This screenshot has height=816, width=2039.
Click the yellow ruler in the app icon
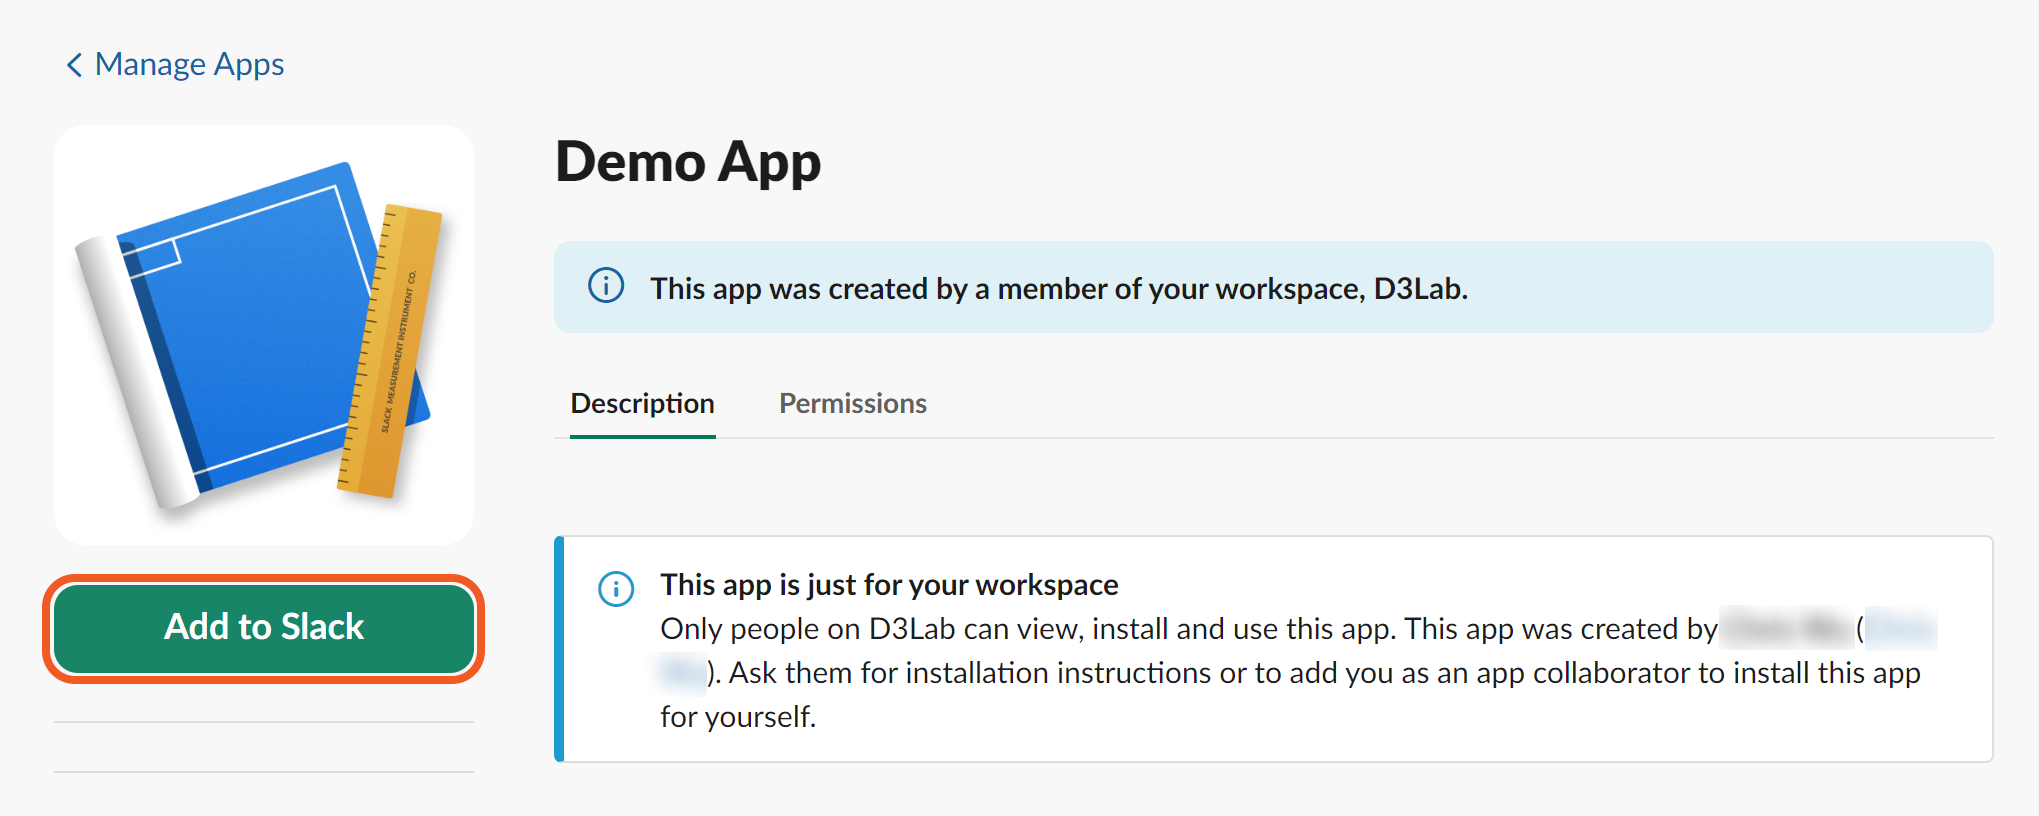point(394,350)
